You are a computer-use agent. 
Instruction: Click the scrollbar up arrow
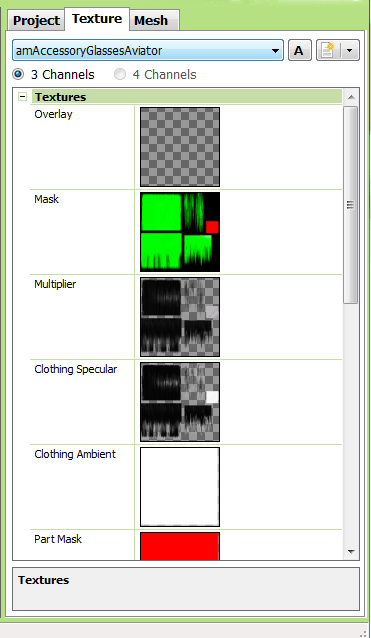pos(351,97)
